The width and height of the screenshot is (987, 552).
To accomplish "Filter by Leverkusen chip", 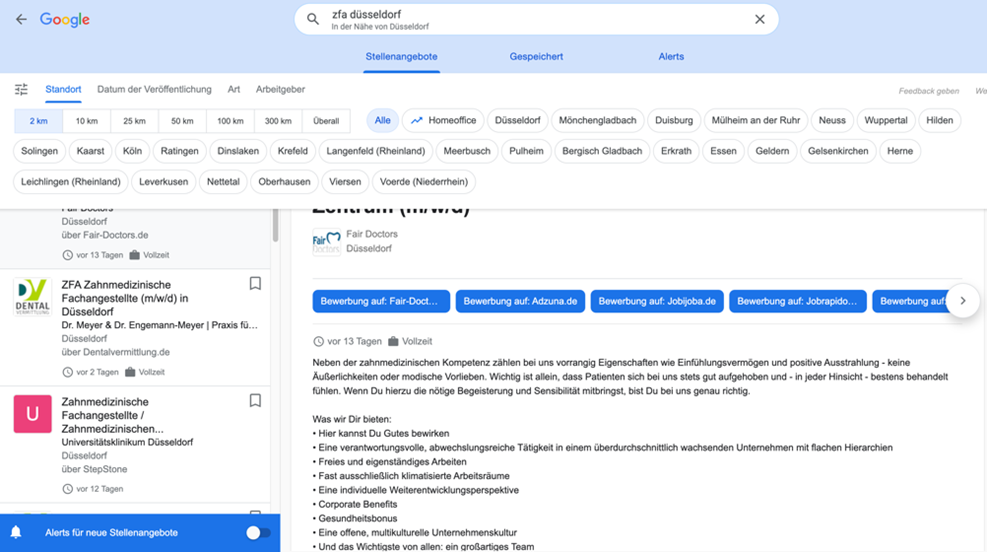I will coord(164,182).
